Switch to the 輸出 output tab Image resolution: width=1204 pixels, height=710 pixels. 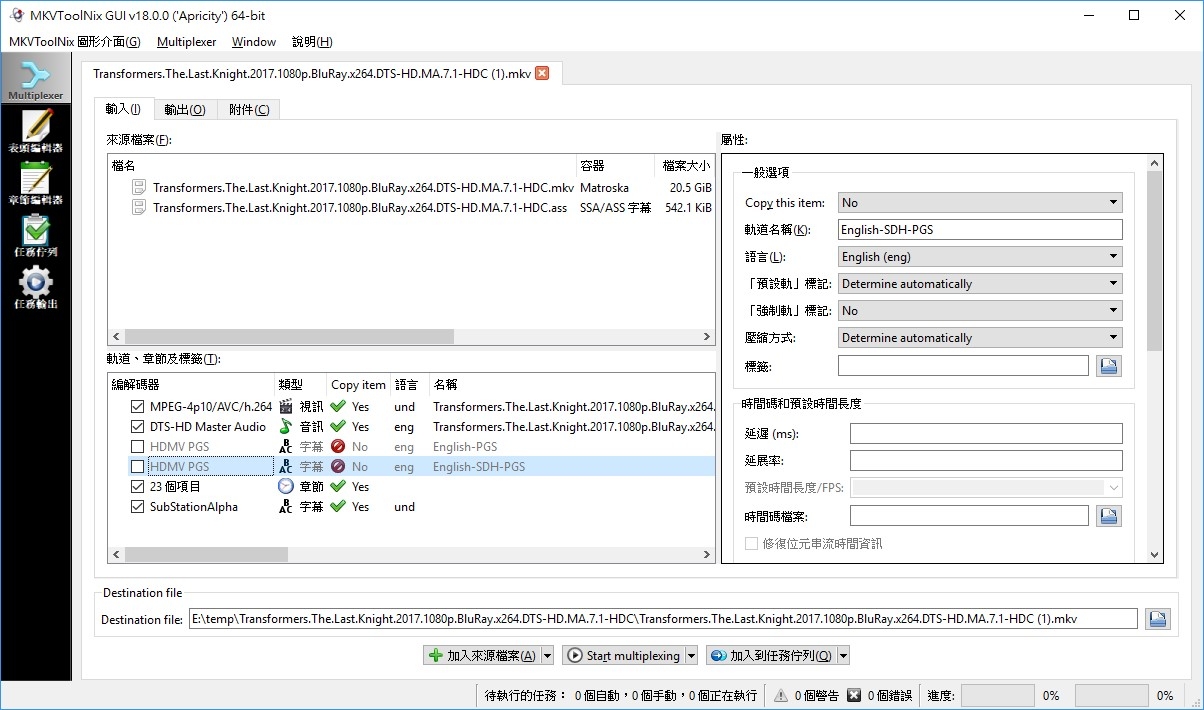click(185, 110)
